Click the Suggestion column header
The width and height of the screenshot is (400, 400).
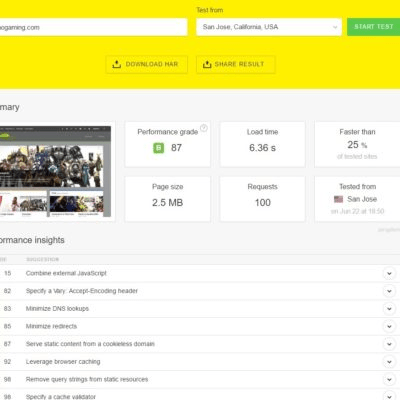[43, 259]
